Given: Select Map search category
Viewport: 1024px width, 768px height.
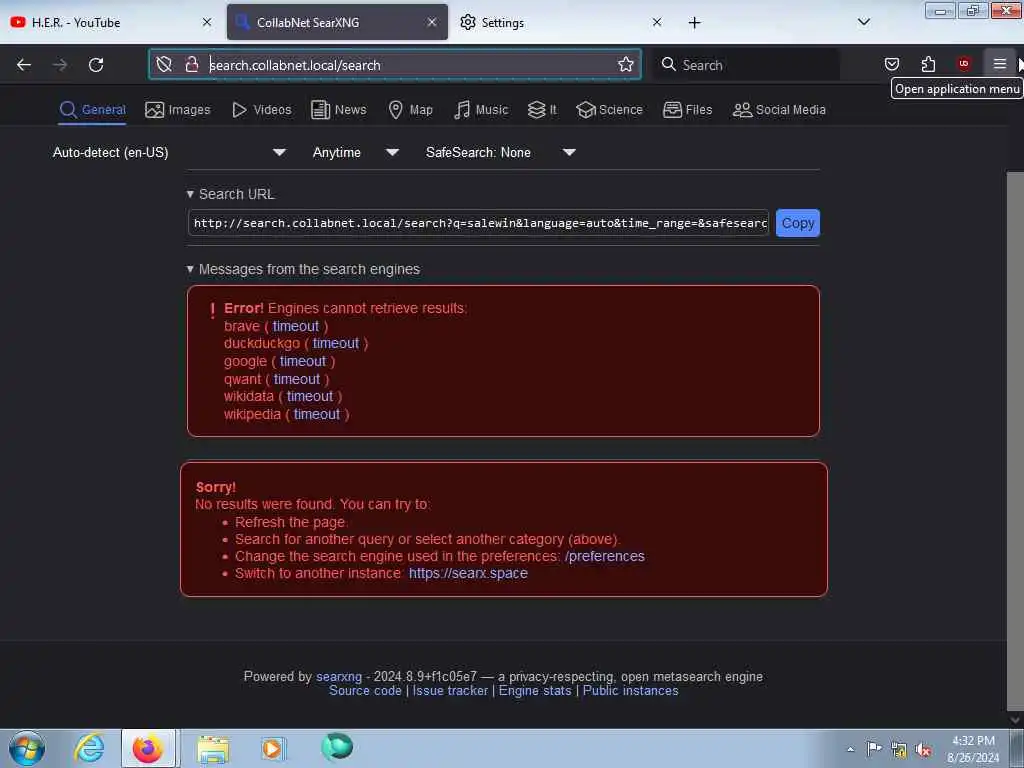Looking at the screenshot, I should coord(410,110).
